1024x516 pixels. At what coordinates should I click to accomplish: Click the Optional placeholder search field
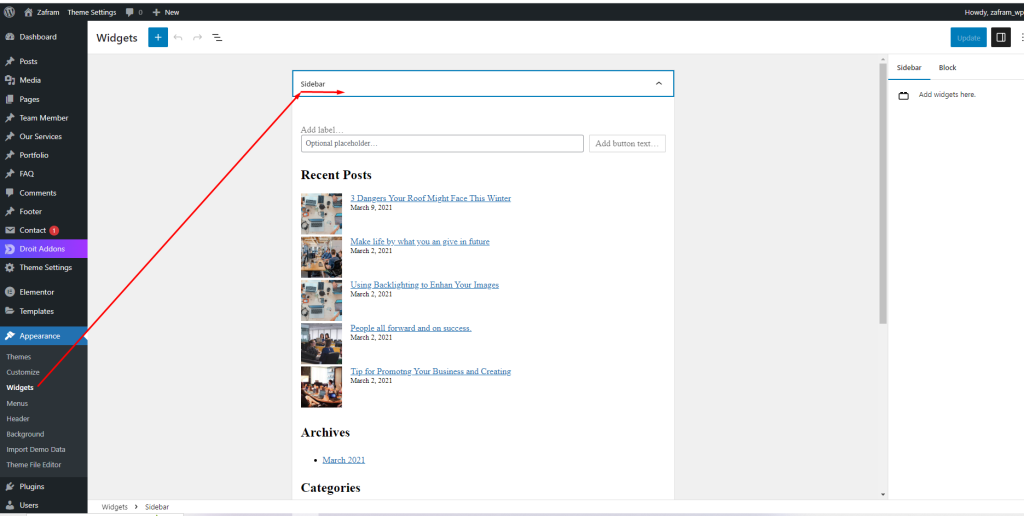tap(441, 144)
